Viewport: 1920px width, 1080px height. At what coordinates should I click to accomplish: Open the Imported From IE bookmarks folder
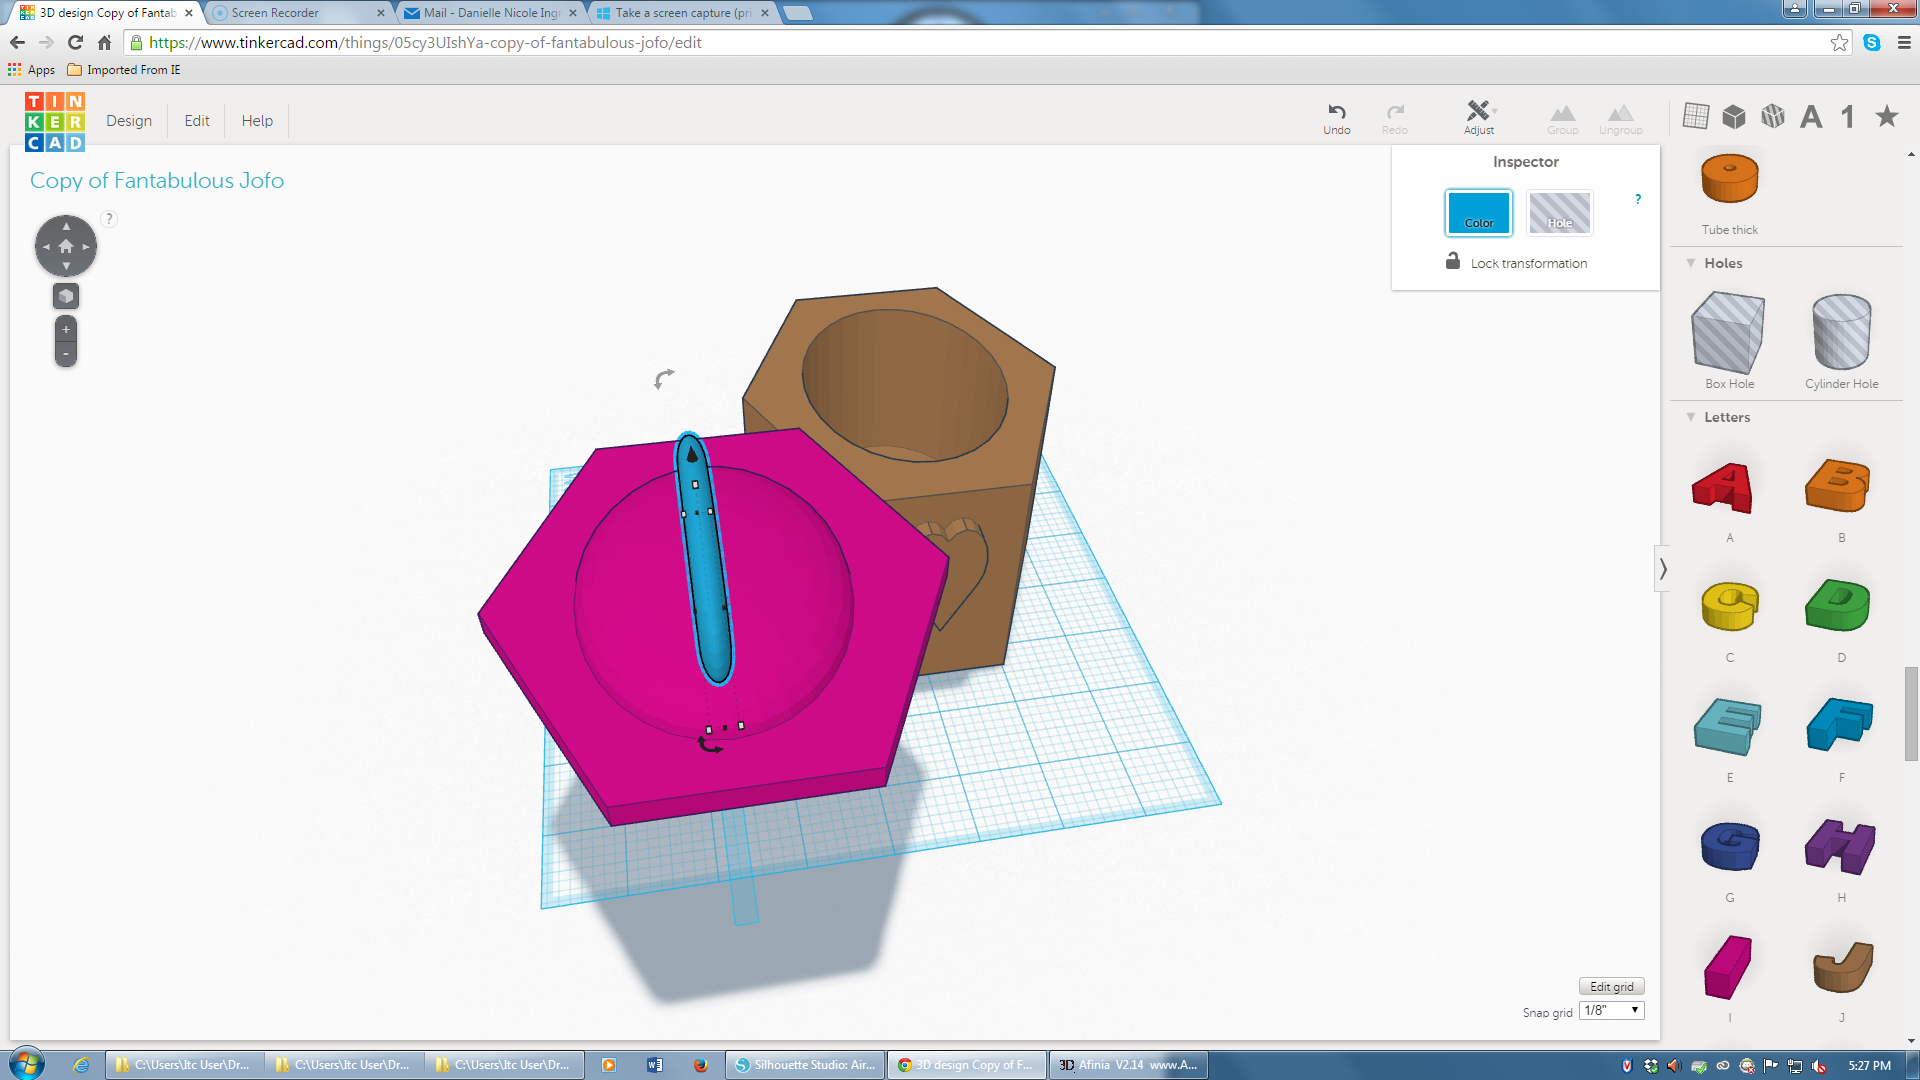[x=124, y=70]
